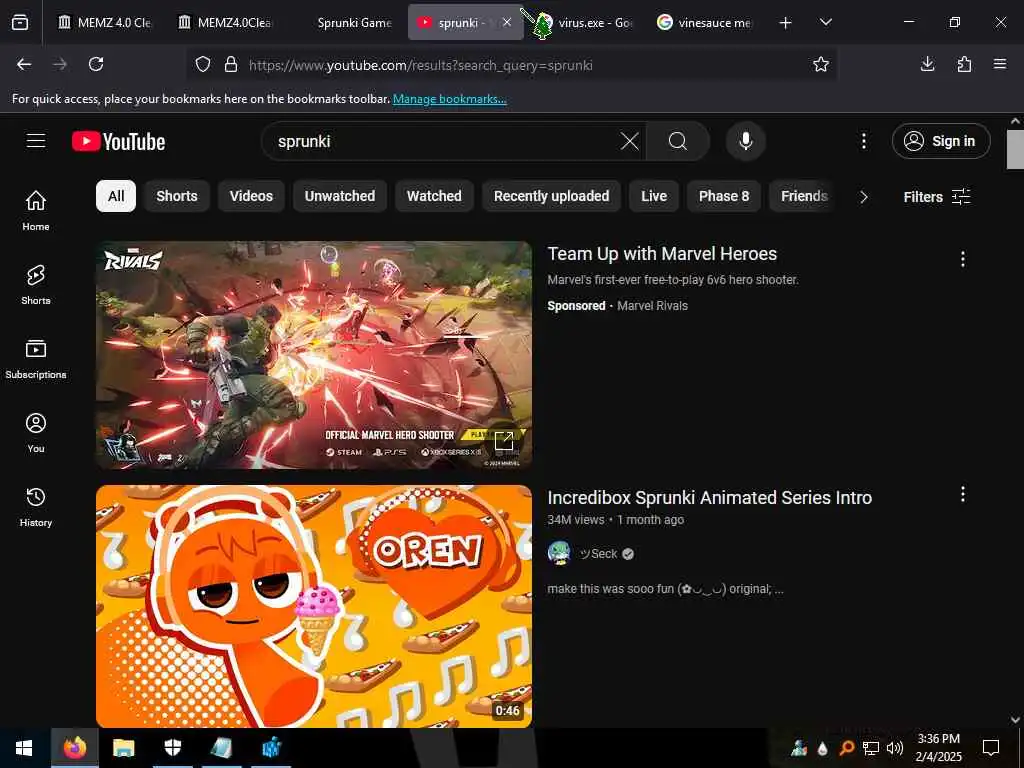This screenshot has width=1024, height=768.
Task: Switch to the vinesauce me tab
Action: [x=706, y=22]
